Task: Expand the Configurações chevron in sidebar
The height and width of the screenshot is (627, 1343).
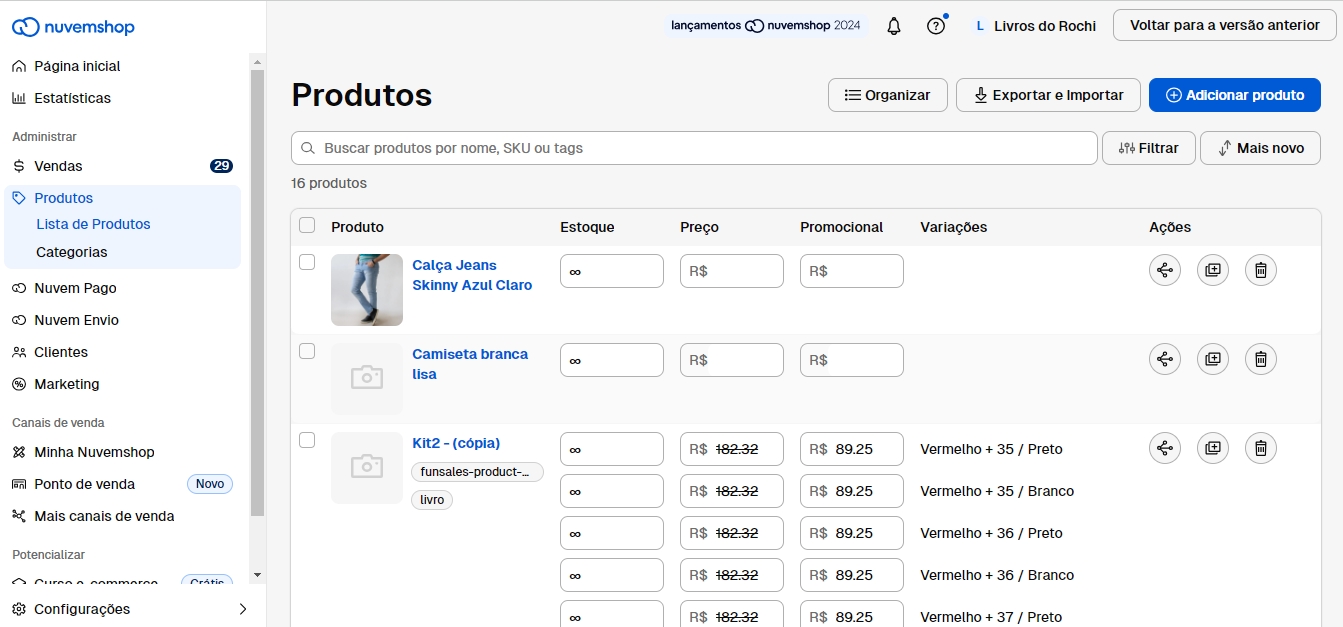Action: 242,609
